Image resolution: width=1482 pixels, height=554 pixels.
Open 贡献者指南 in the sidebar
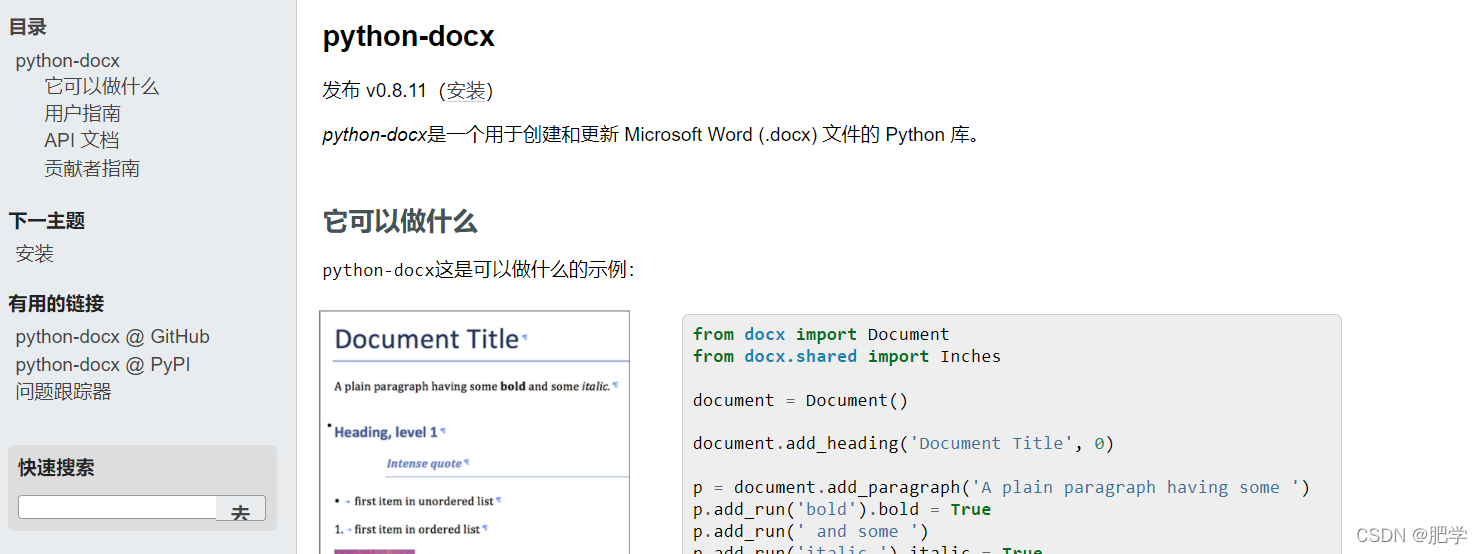[x=92, y=169]
